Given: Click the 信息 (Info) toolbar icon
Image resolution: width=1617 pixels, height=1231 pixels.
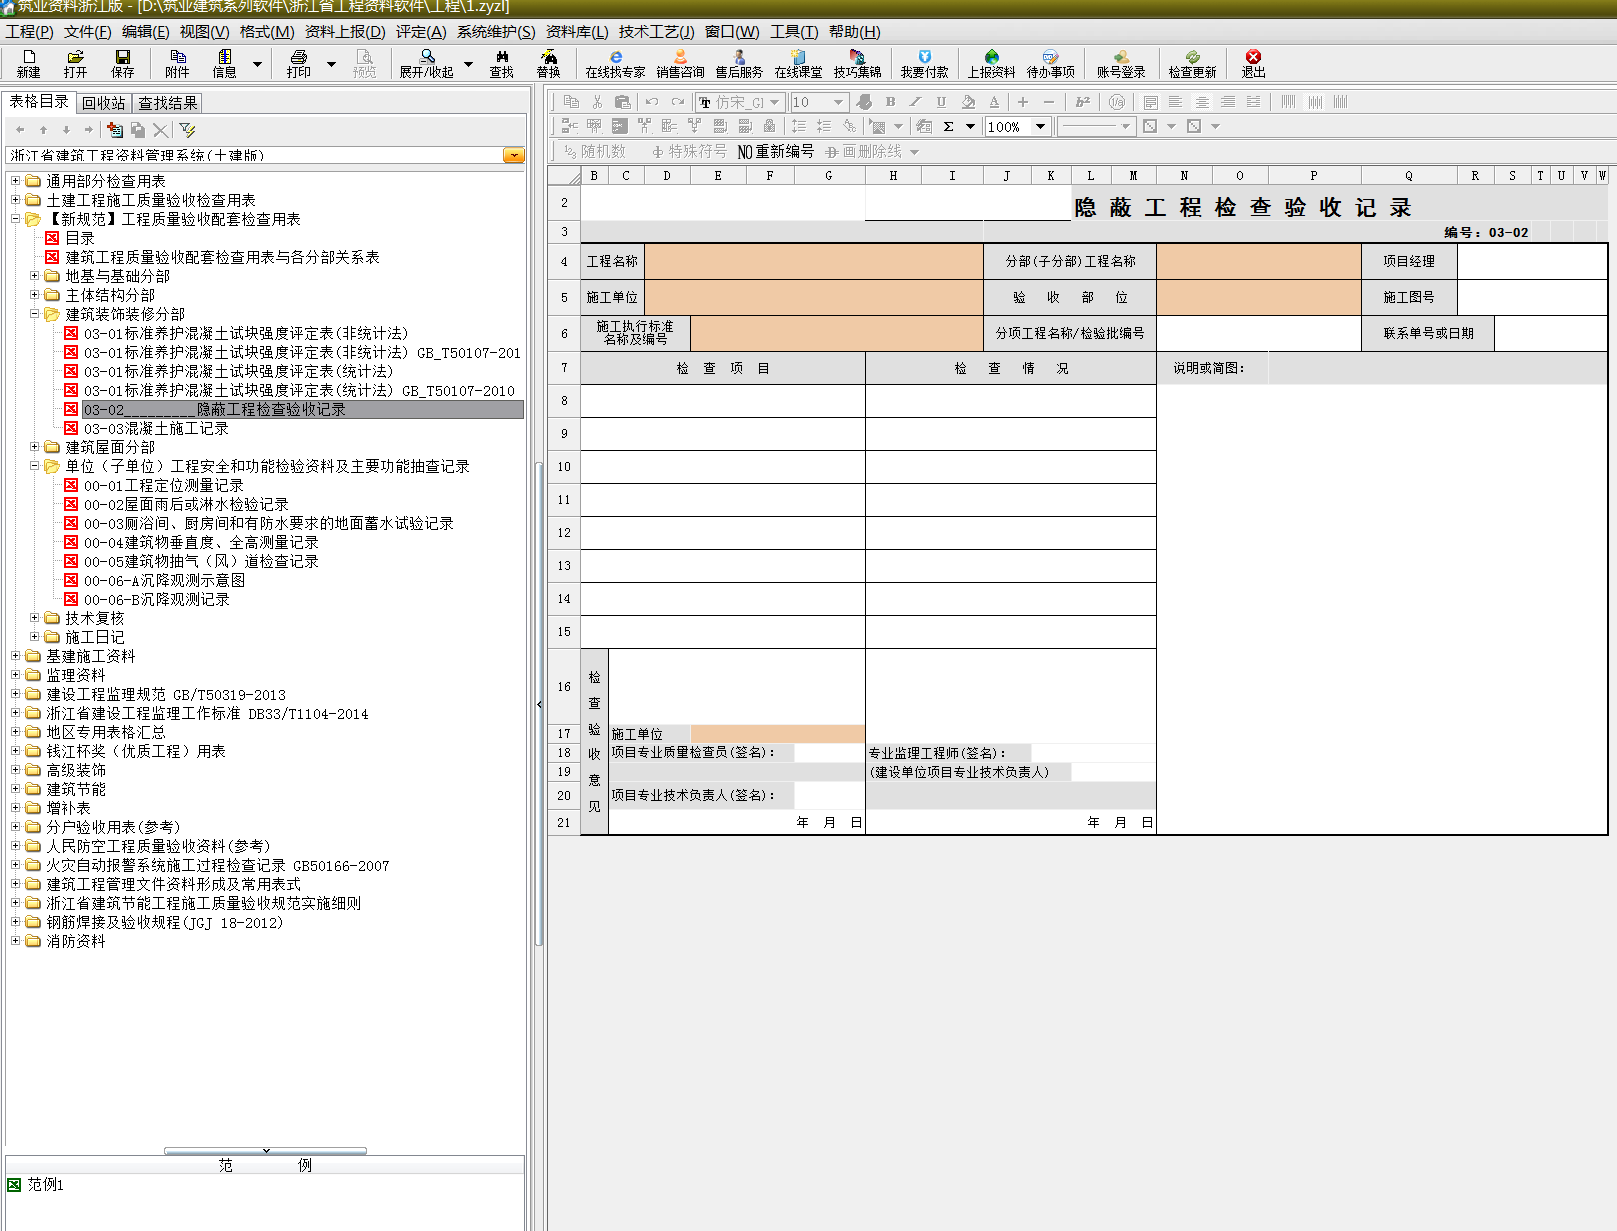Looking at the screenshot, I should tap(225, 64).
